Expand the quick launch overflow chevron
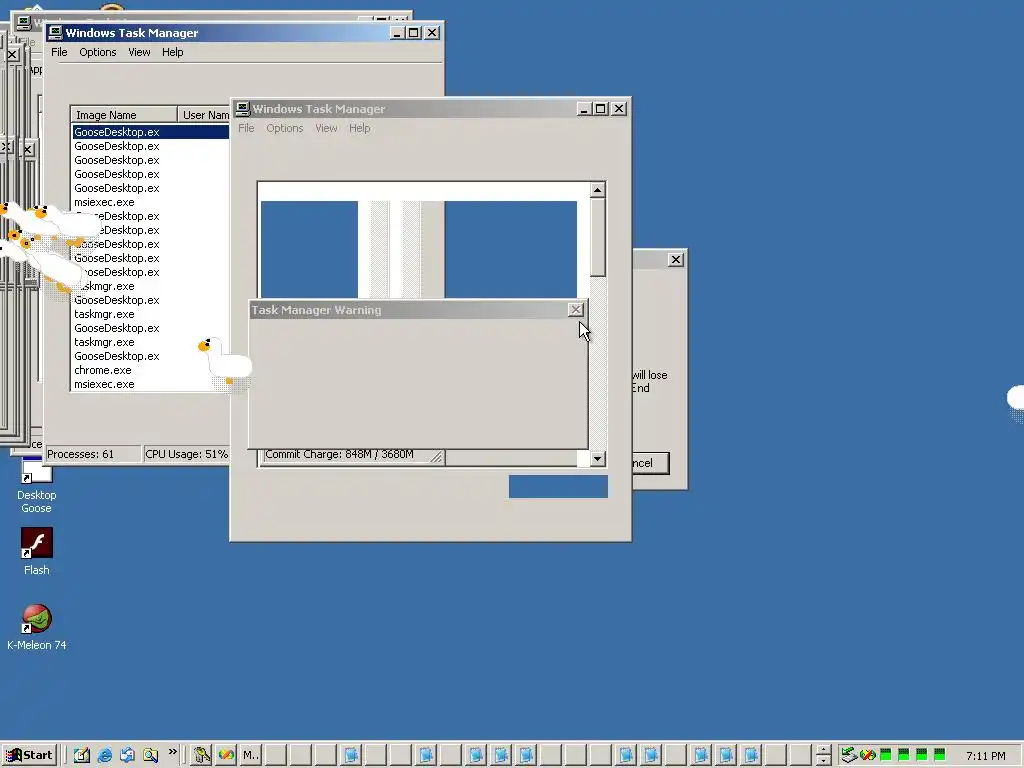Screen dimensions: 1024x768 pyautogui.click(x=172, y=752)
